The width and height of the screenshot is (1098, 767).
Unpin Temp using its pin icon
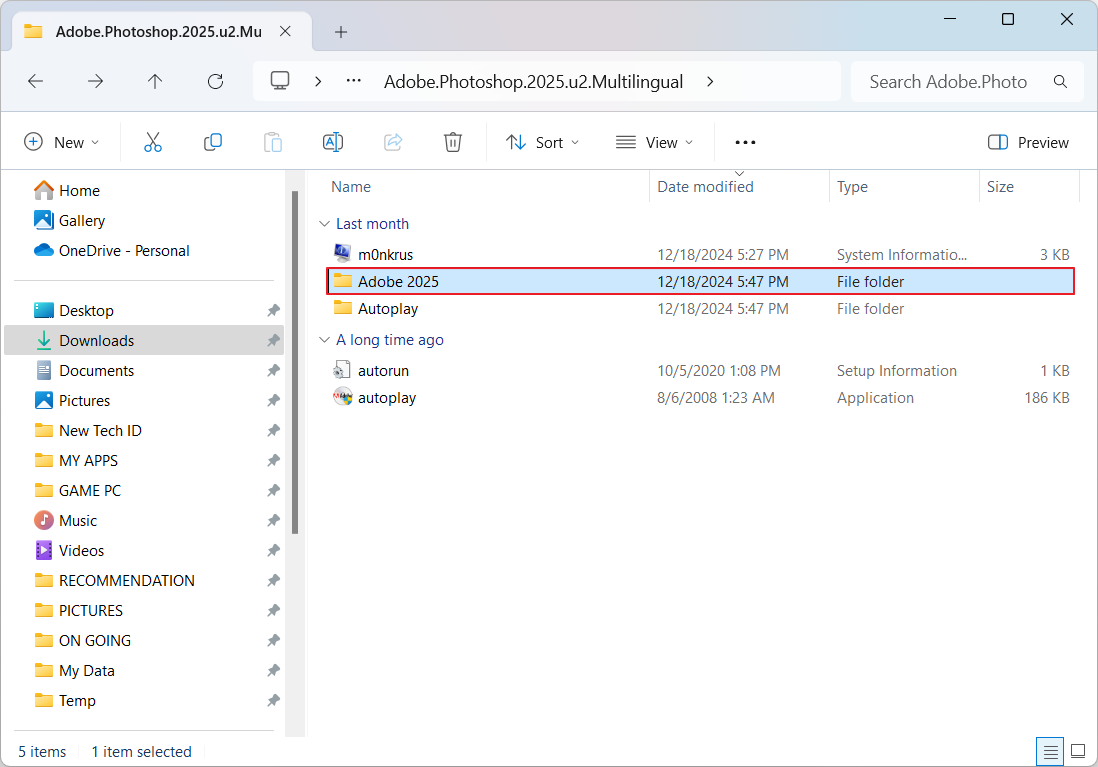point(273,700)
